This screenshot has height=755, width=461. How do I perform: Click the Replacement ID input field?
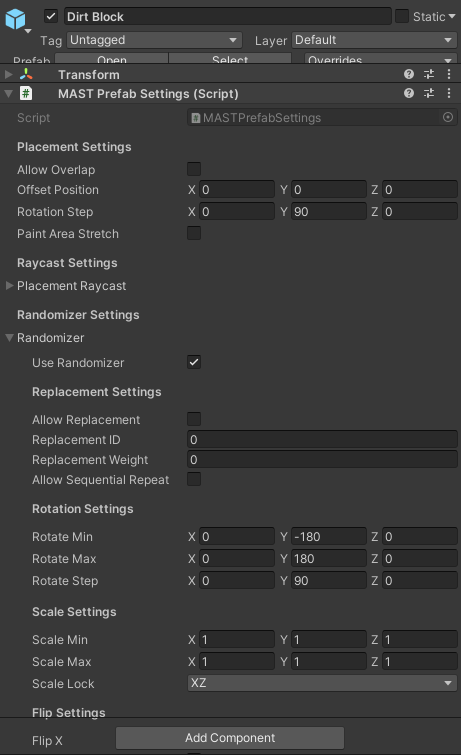click(x=322, y=440)
